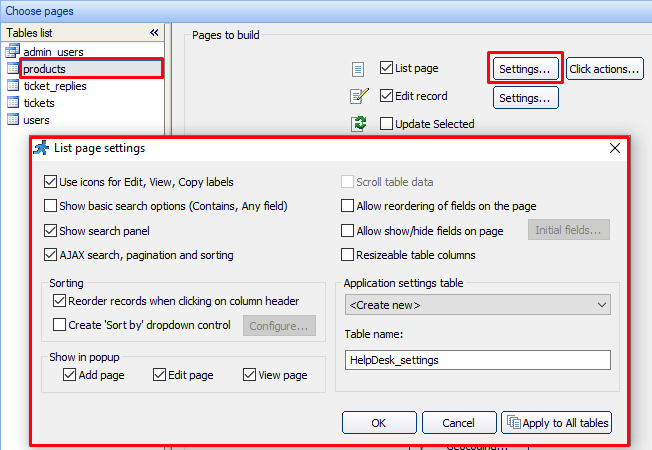This screenshot has width=652, height=450.
Task: Click the ticket_replies table icon
Action: (13, 86)
